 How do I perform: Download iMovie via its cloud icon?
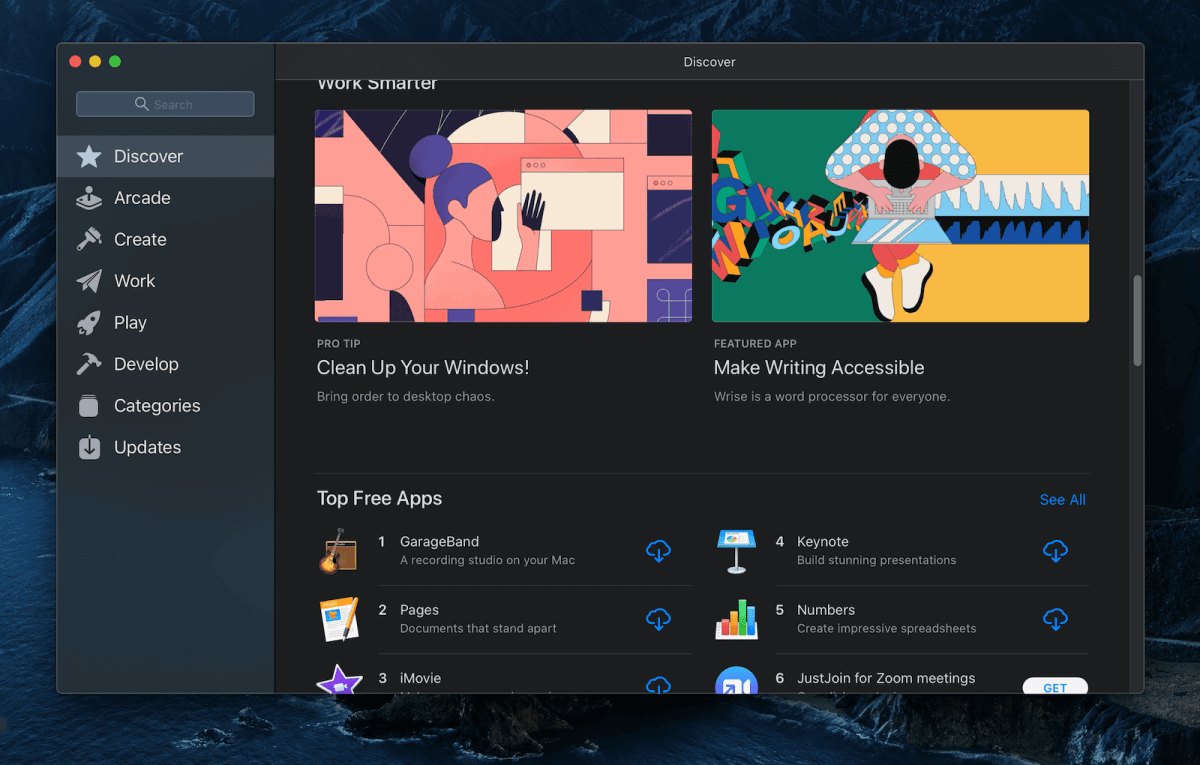pos(658,685)
